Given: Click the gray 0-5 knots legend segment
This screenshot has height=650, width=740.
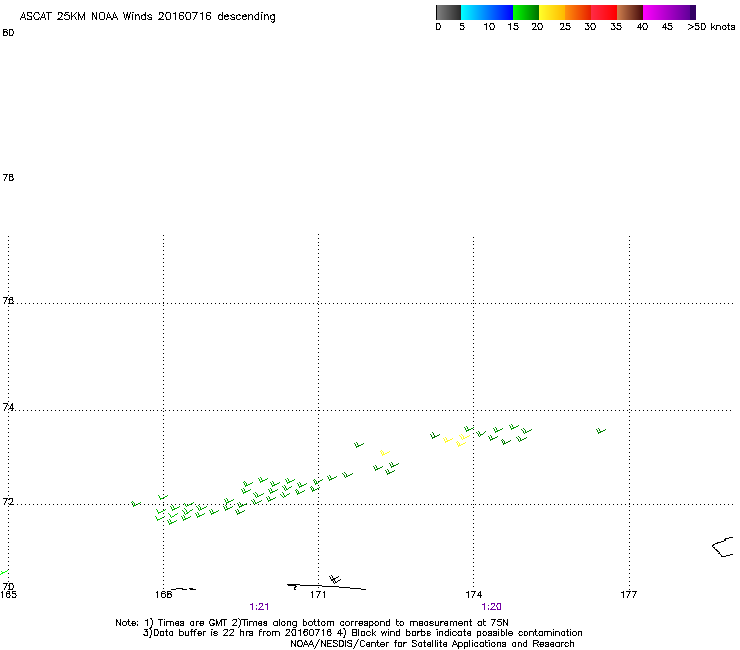Looking at the screenshot, I should click(448, 12).
